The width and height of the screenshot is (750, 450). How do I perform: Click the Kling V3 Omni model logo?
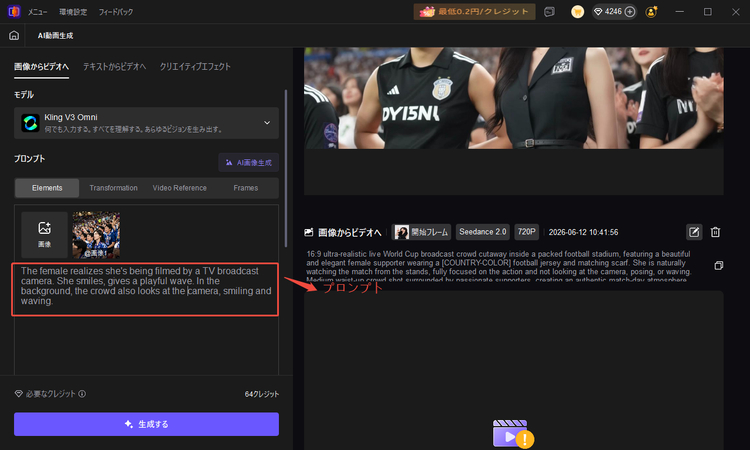point(30,123)
